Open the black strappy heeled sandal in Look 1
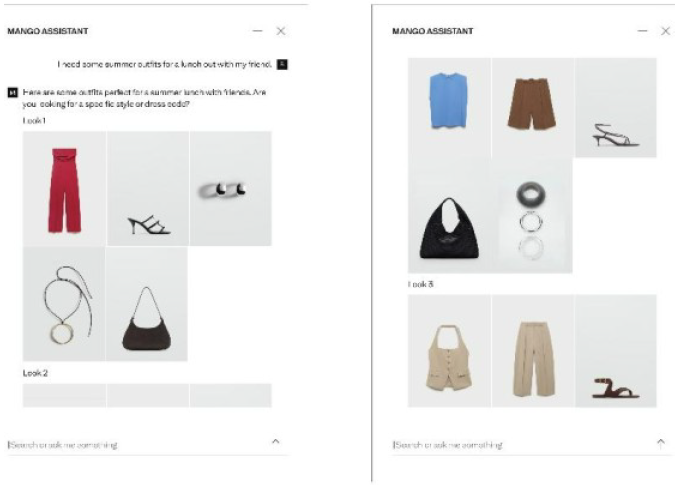Image resolution: width=682 pixels, height=486 pixels. 148,188
